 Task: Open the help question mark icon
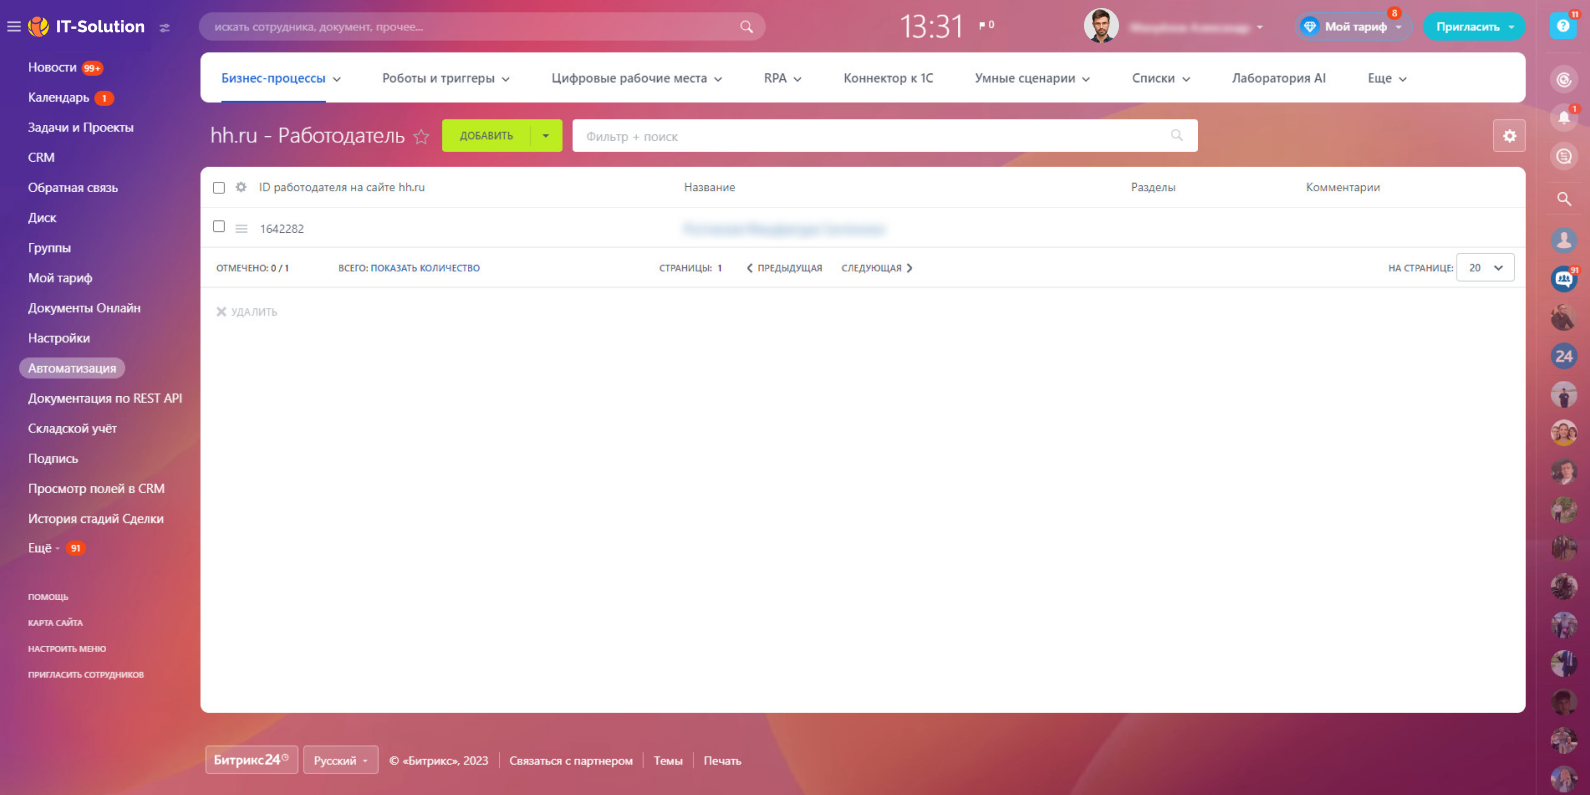click(x=1563, y=26)
